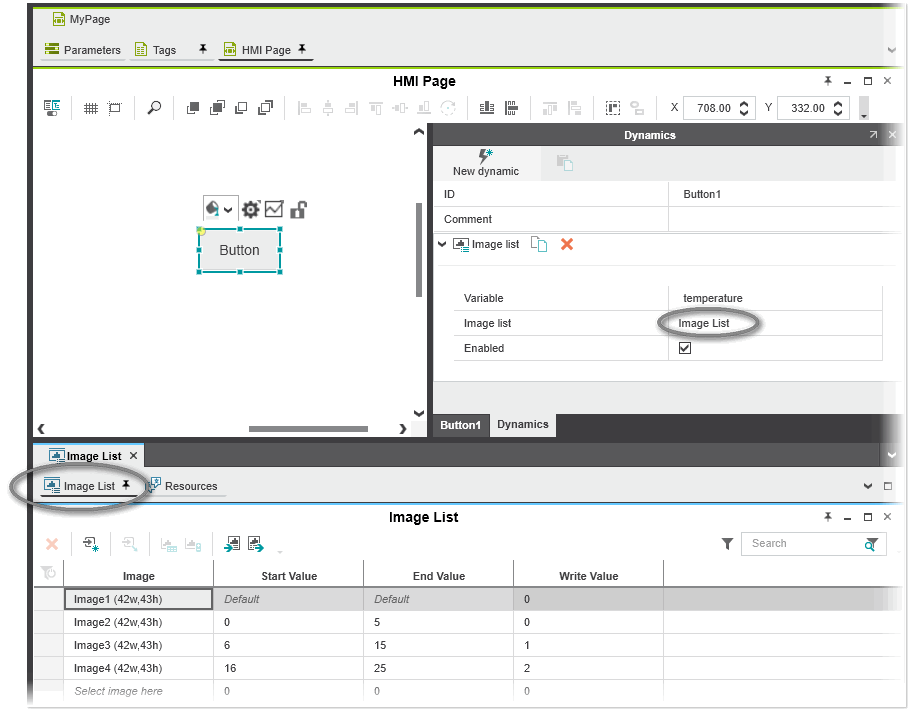The height and width of the screenshot is (711, 910).
Task: Click the magnifier zoom tool
Action: [154, 108]
